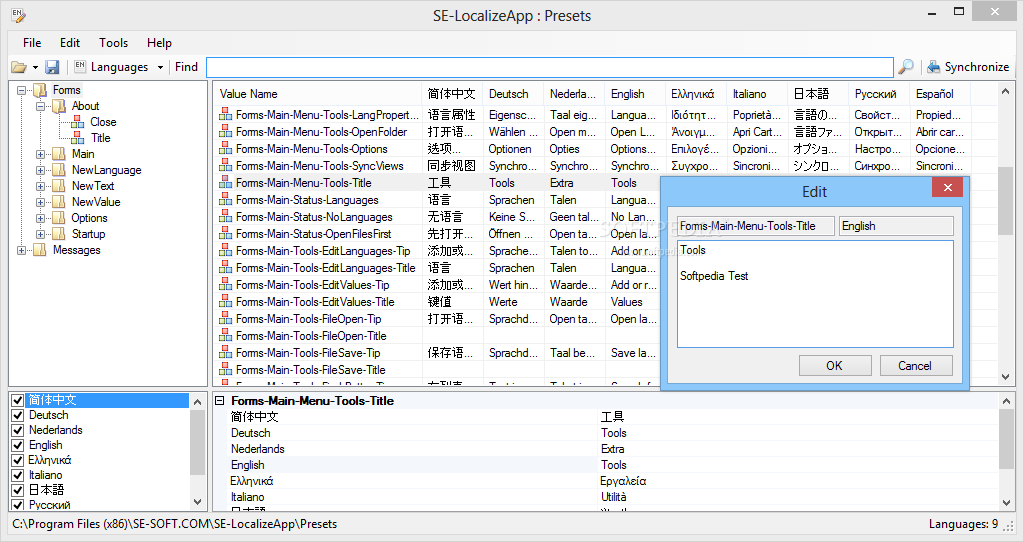Click the open folder toolbar icon
Image resolution: width=1024 pixels, height=542 pixels.
pyautogui.click(x=19, y=67)
